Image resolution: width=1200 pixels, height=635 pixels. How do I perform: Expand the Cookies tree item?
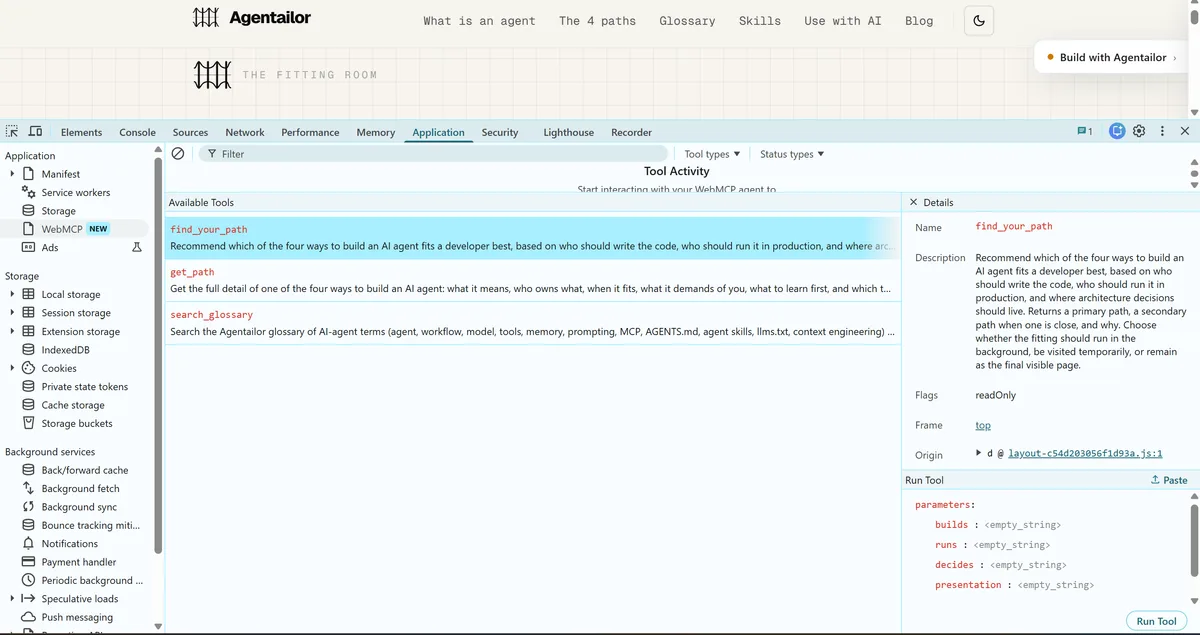12,368
